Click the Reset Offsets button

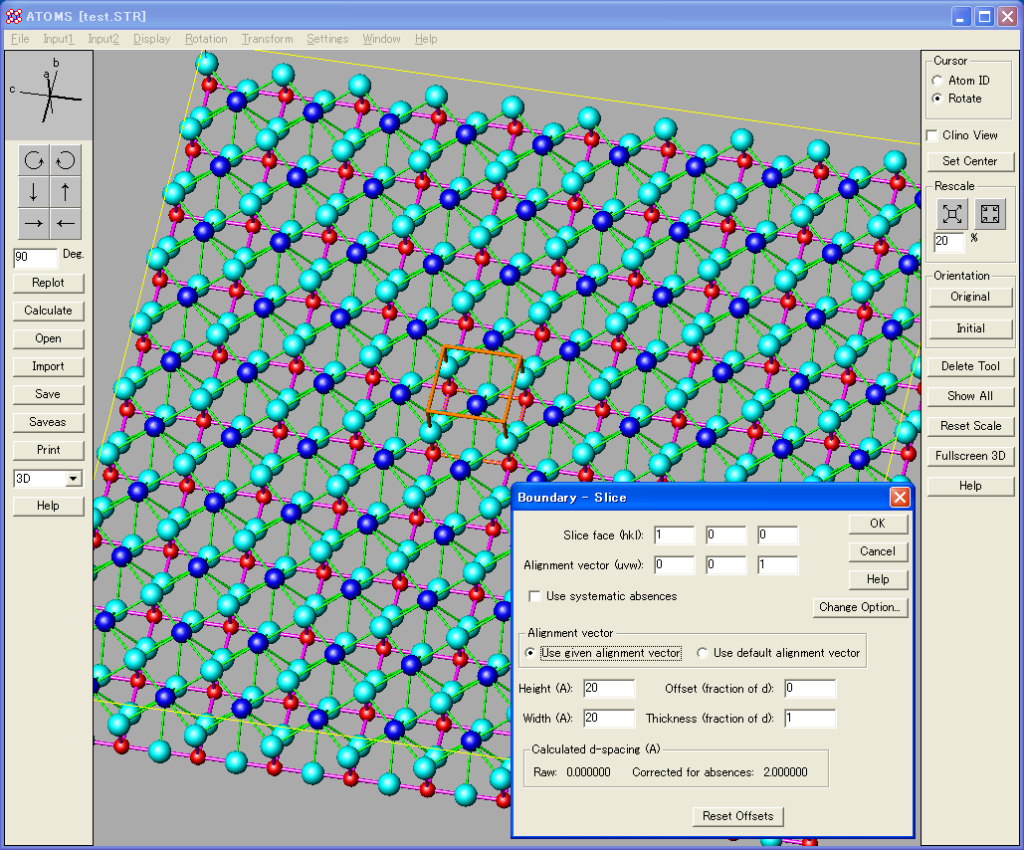click(738, 816)
